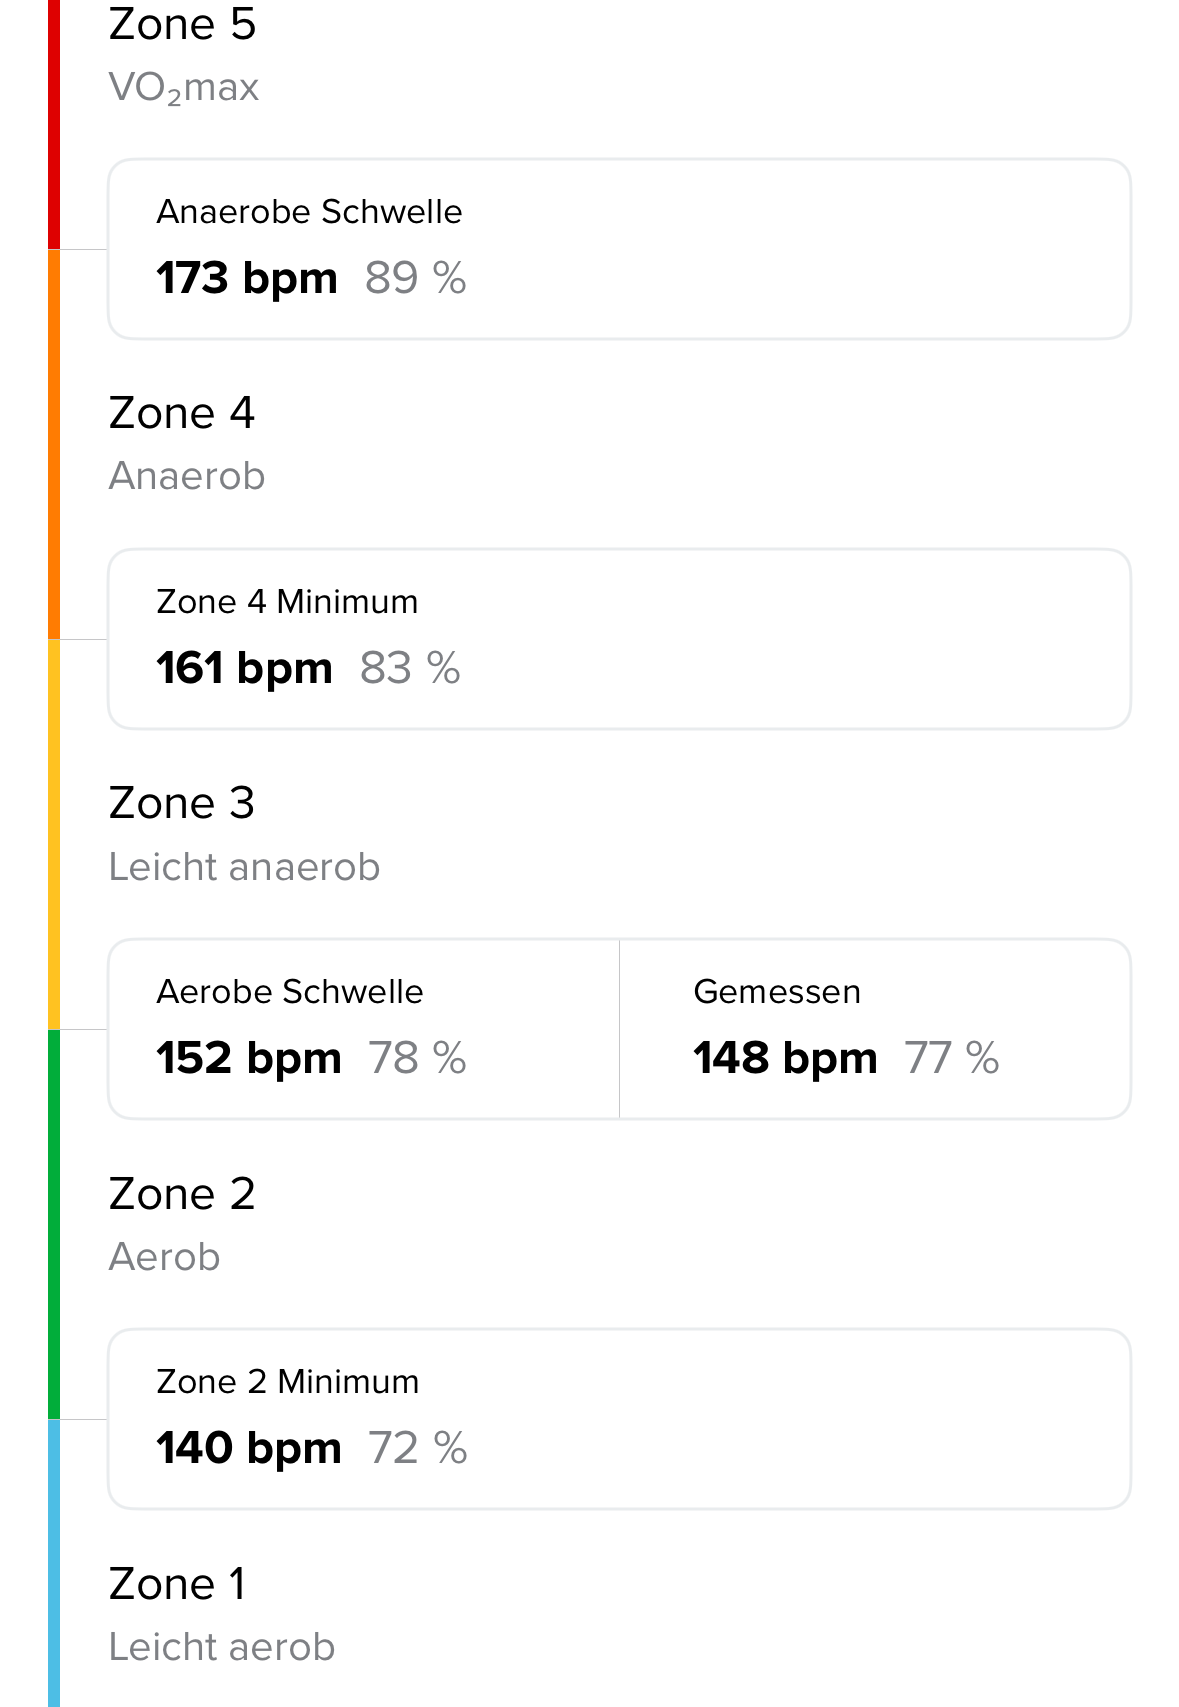Select the Zone 5 heading
Viewport: 1179px width, 1707px height.
(182, 24)
